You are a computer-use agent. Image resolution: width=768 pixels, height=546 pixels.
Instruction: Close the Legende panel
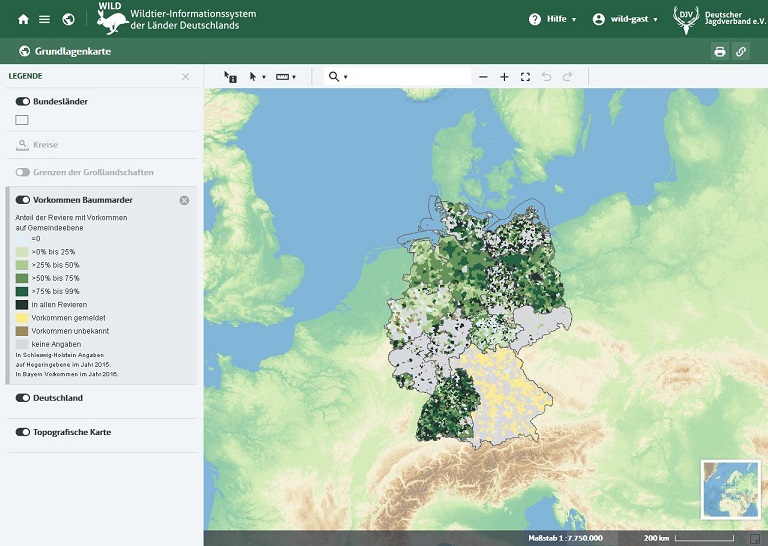(x=186, y=76)
